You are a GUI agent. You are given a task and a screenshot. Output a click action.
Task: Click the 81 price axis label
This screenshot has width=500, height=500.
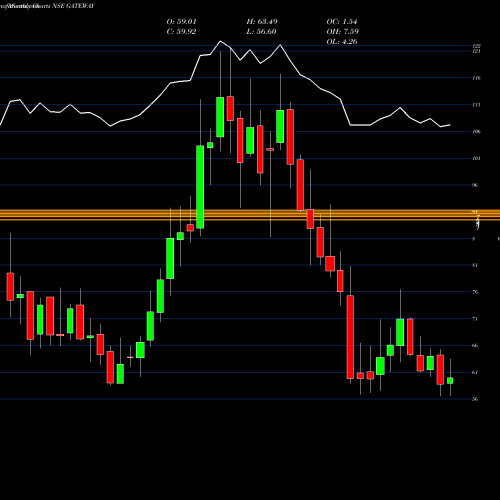tap(475, 265)
